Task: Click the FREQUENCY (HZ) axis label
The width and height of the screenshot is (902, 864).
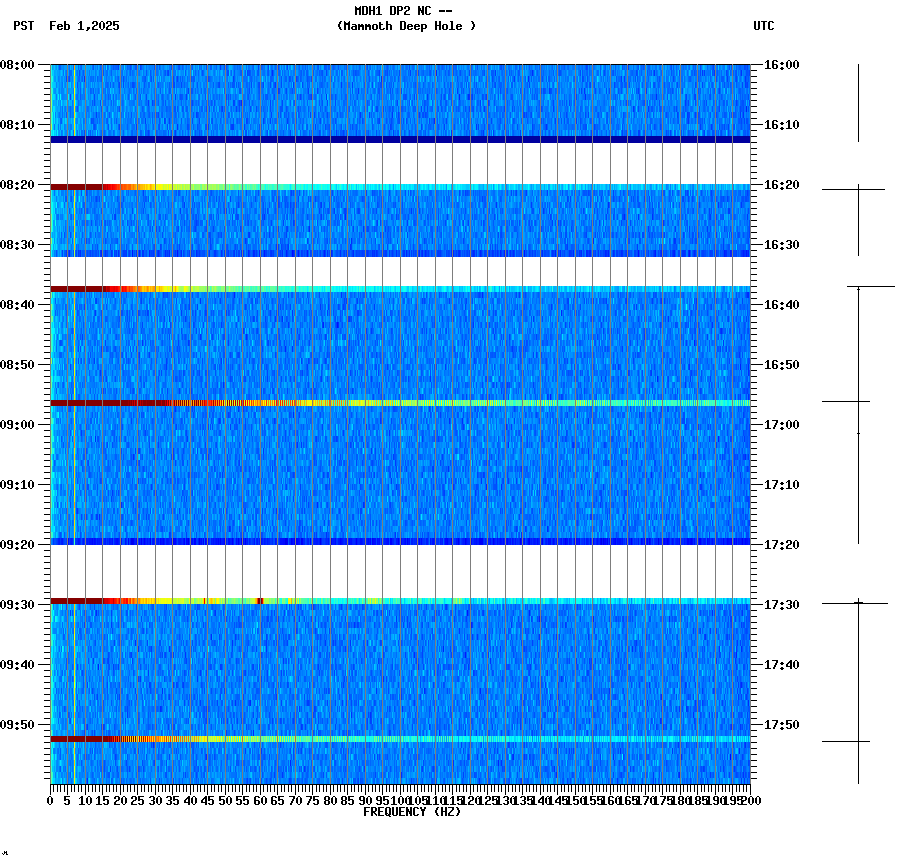Action: tap(411, 811)
